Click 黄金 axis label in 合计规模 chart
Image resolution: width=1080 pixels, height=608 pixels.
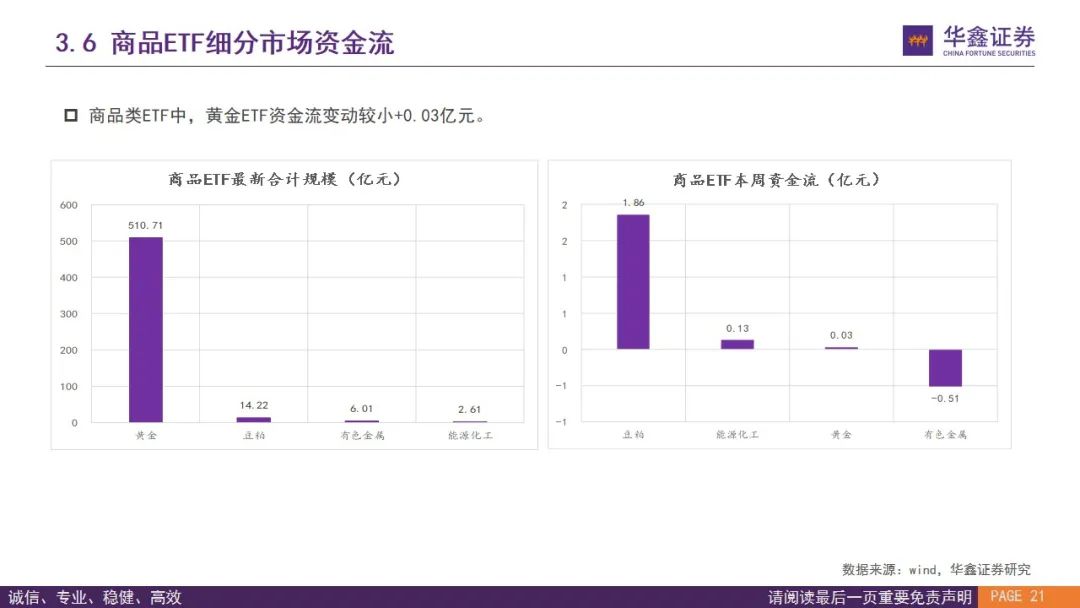coord(146,435)
